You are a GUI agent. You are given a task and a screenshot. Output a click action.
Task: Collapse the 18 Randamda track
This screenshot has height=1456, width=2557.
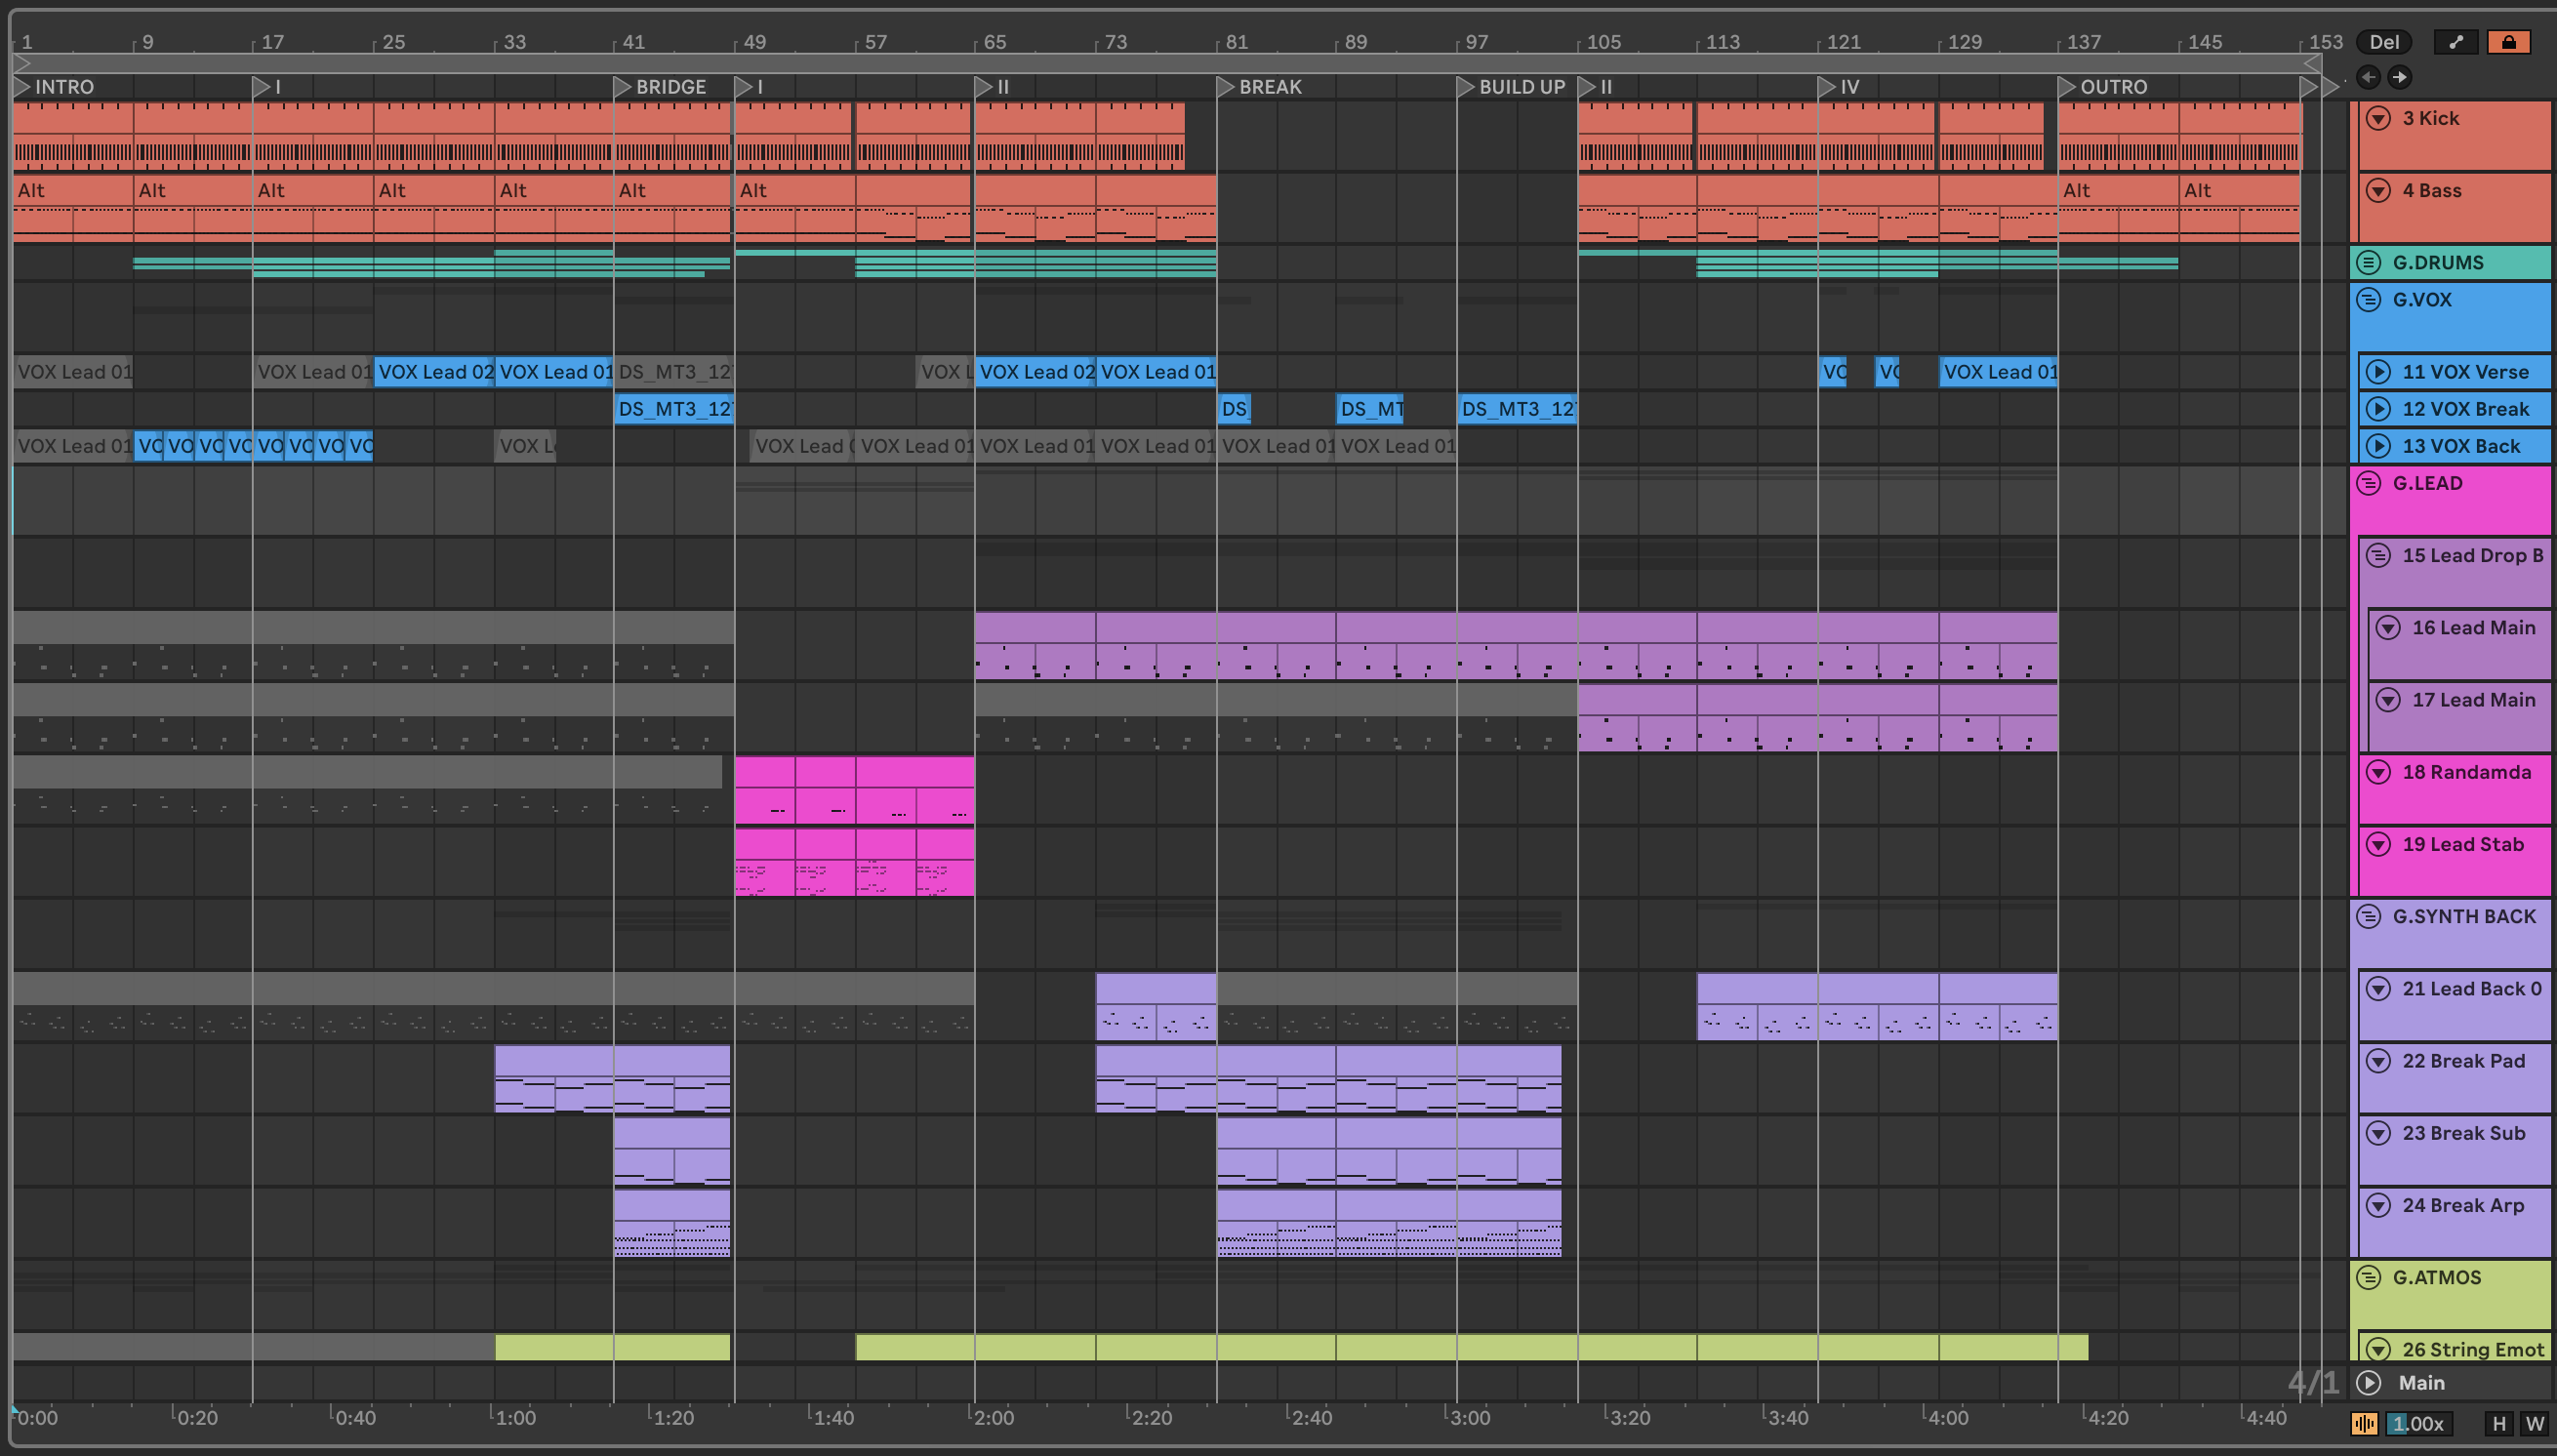pos(2378,772)
